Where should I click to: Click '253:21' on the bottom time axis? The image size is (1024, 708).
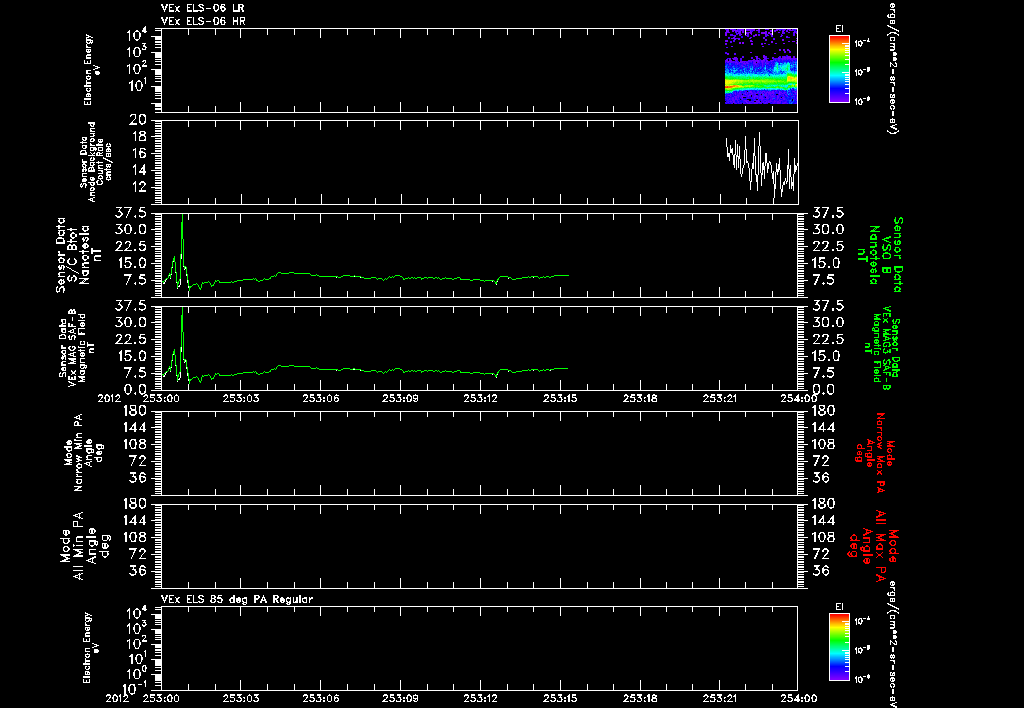click(x=720, y=698)
